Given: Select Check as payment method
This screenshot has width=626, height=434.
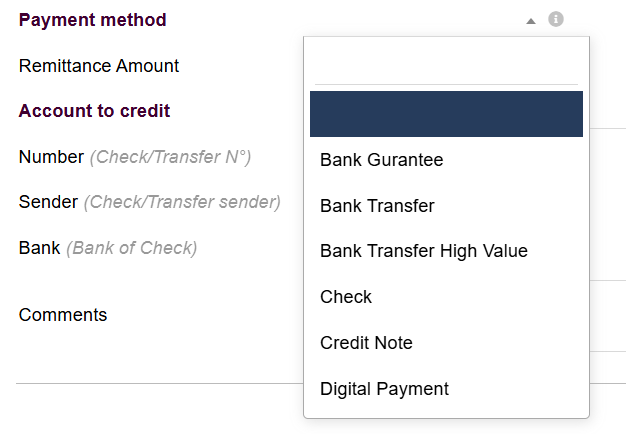Looking at the screenshot, I should pos(346,297).
